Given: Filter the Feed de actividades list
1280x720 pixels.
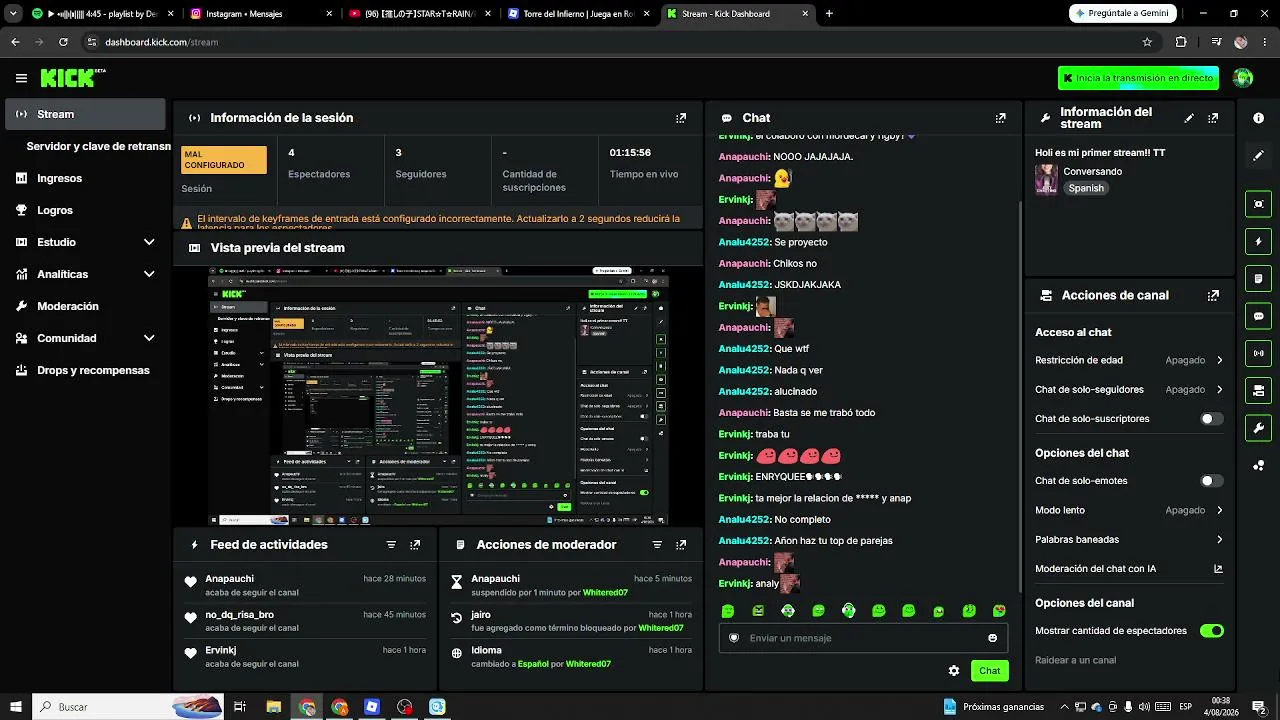Looking at the screenshot, I should (x=391, y=545).
